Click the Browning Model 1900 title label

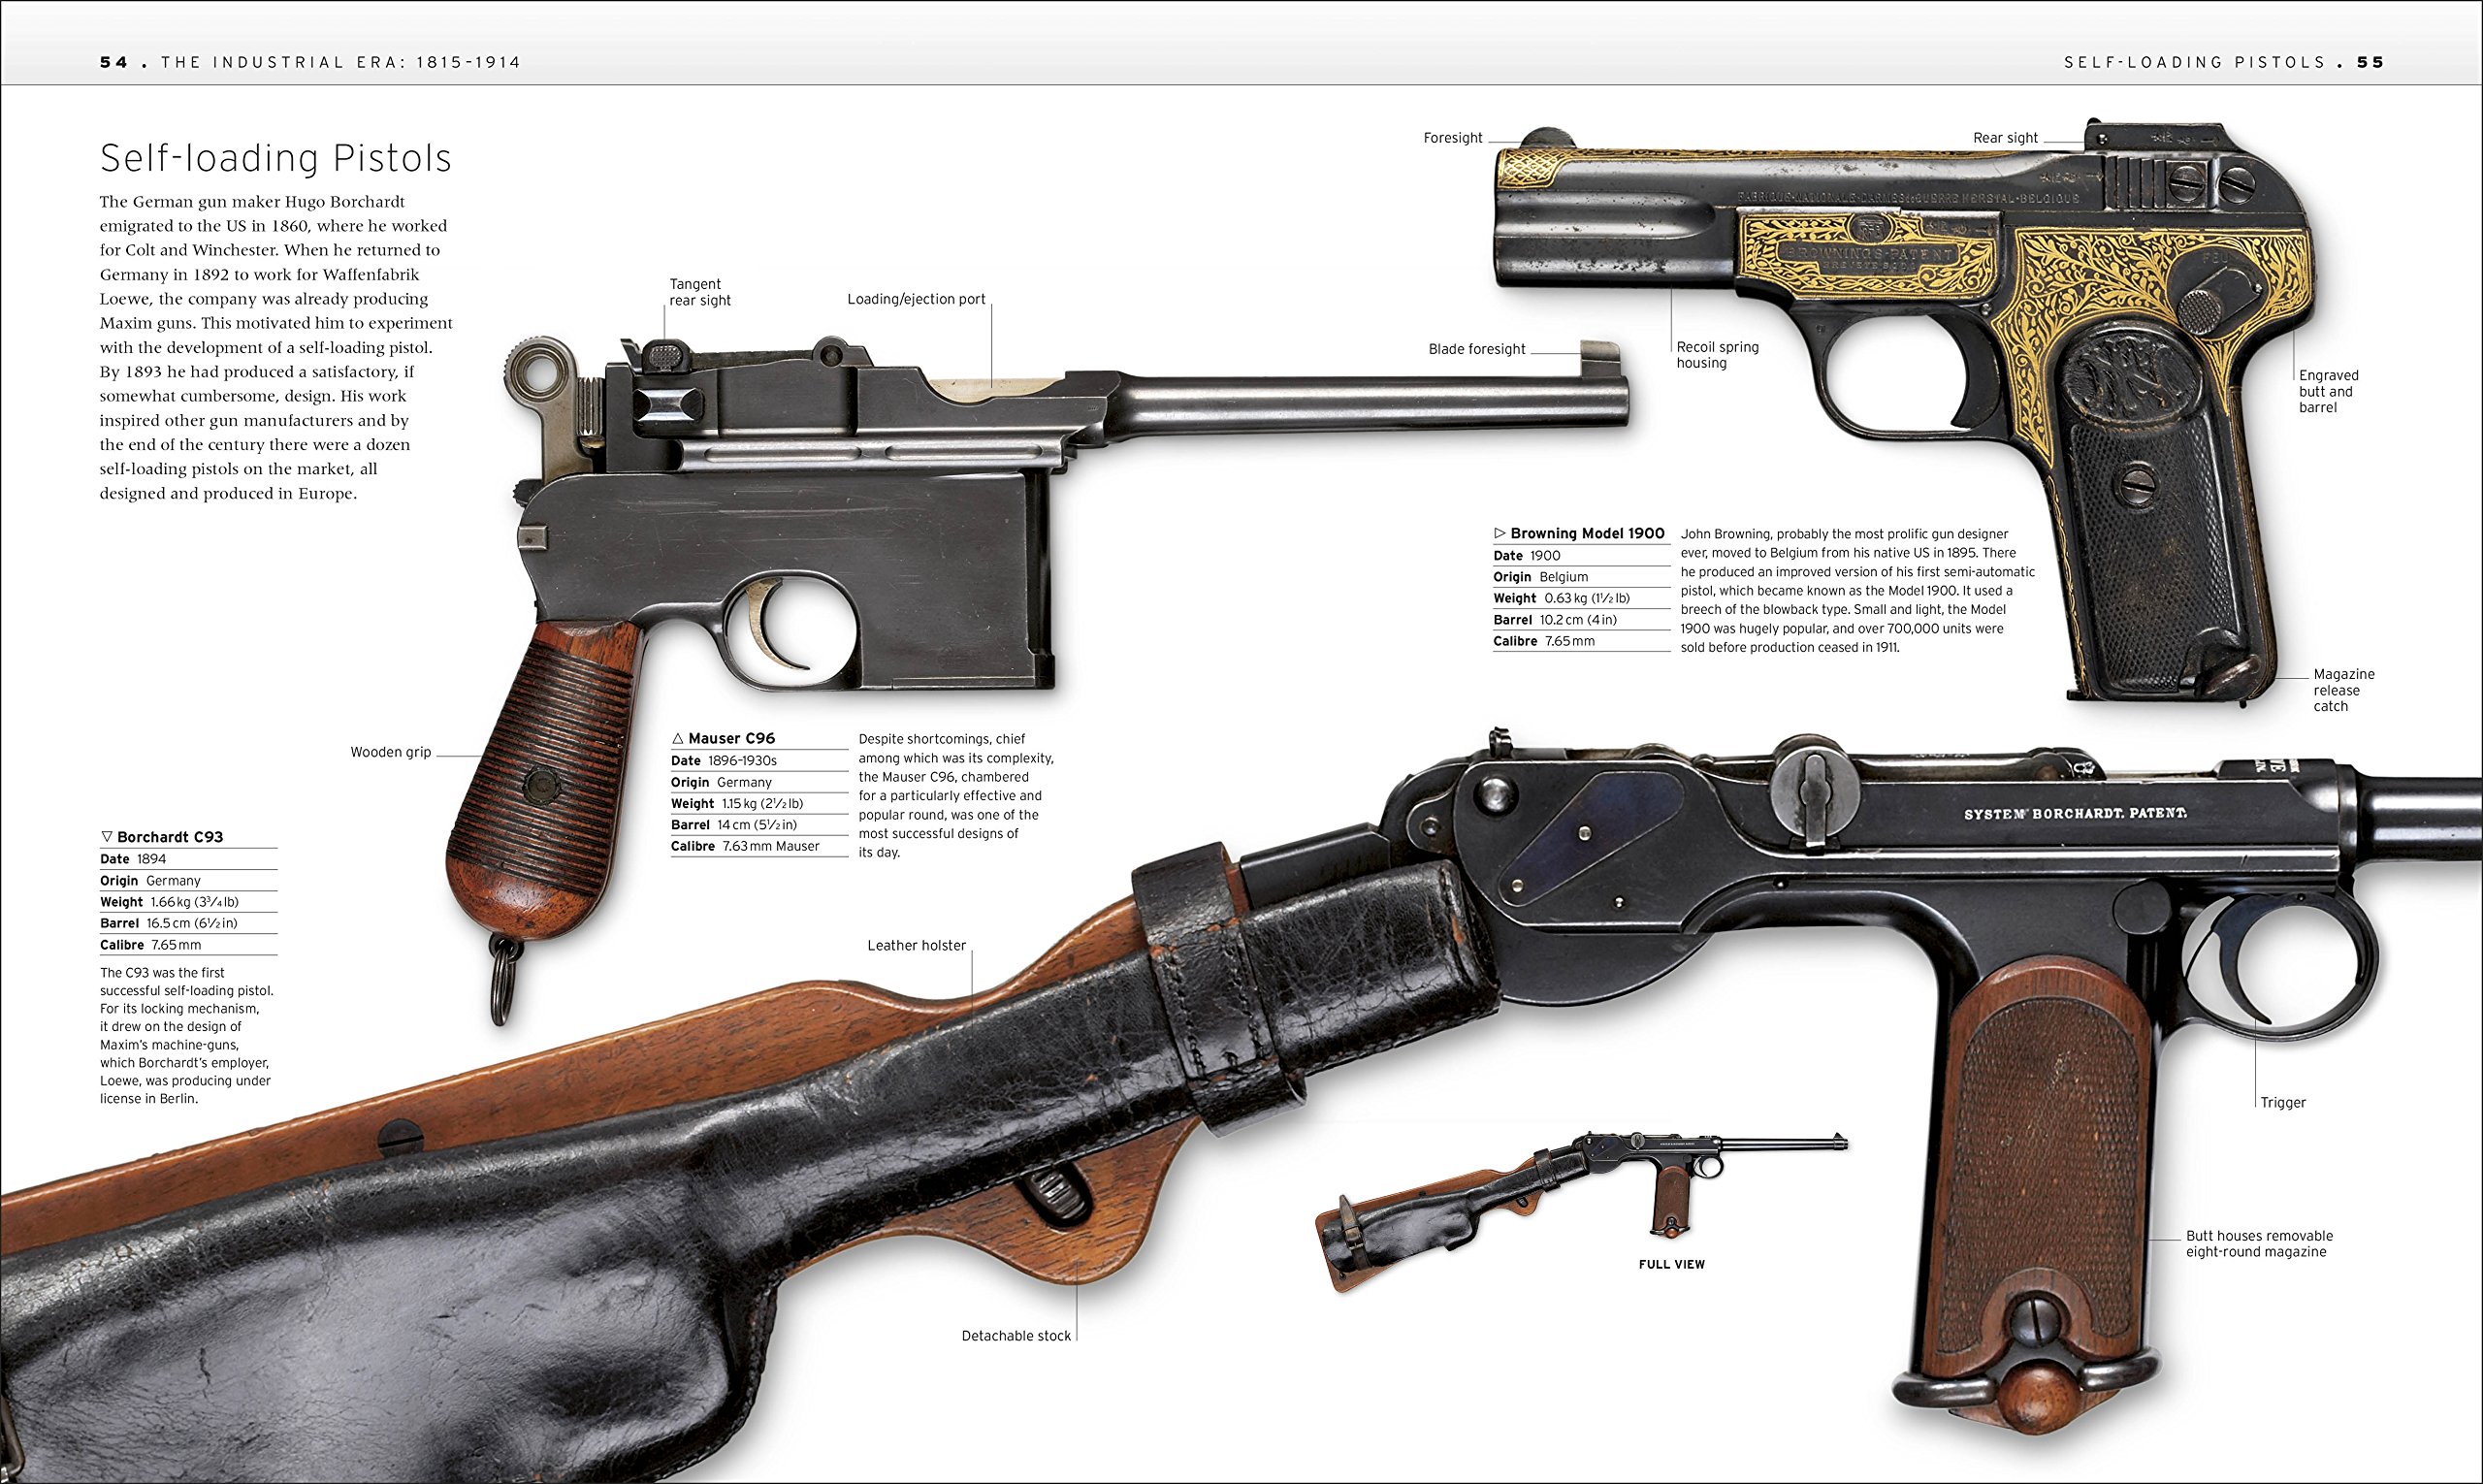pyautogui.click(x=1587, y=533)
